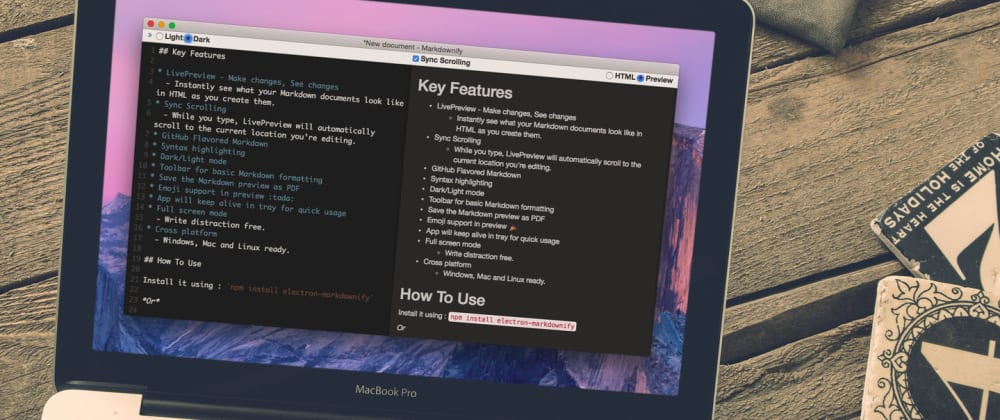Click 'Dark/Light mode' bullet in preview pane
1000x420 pixels.
pos(457,191)
